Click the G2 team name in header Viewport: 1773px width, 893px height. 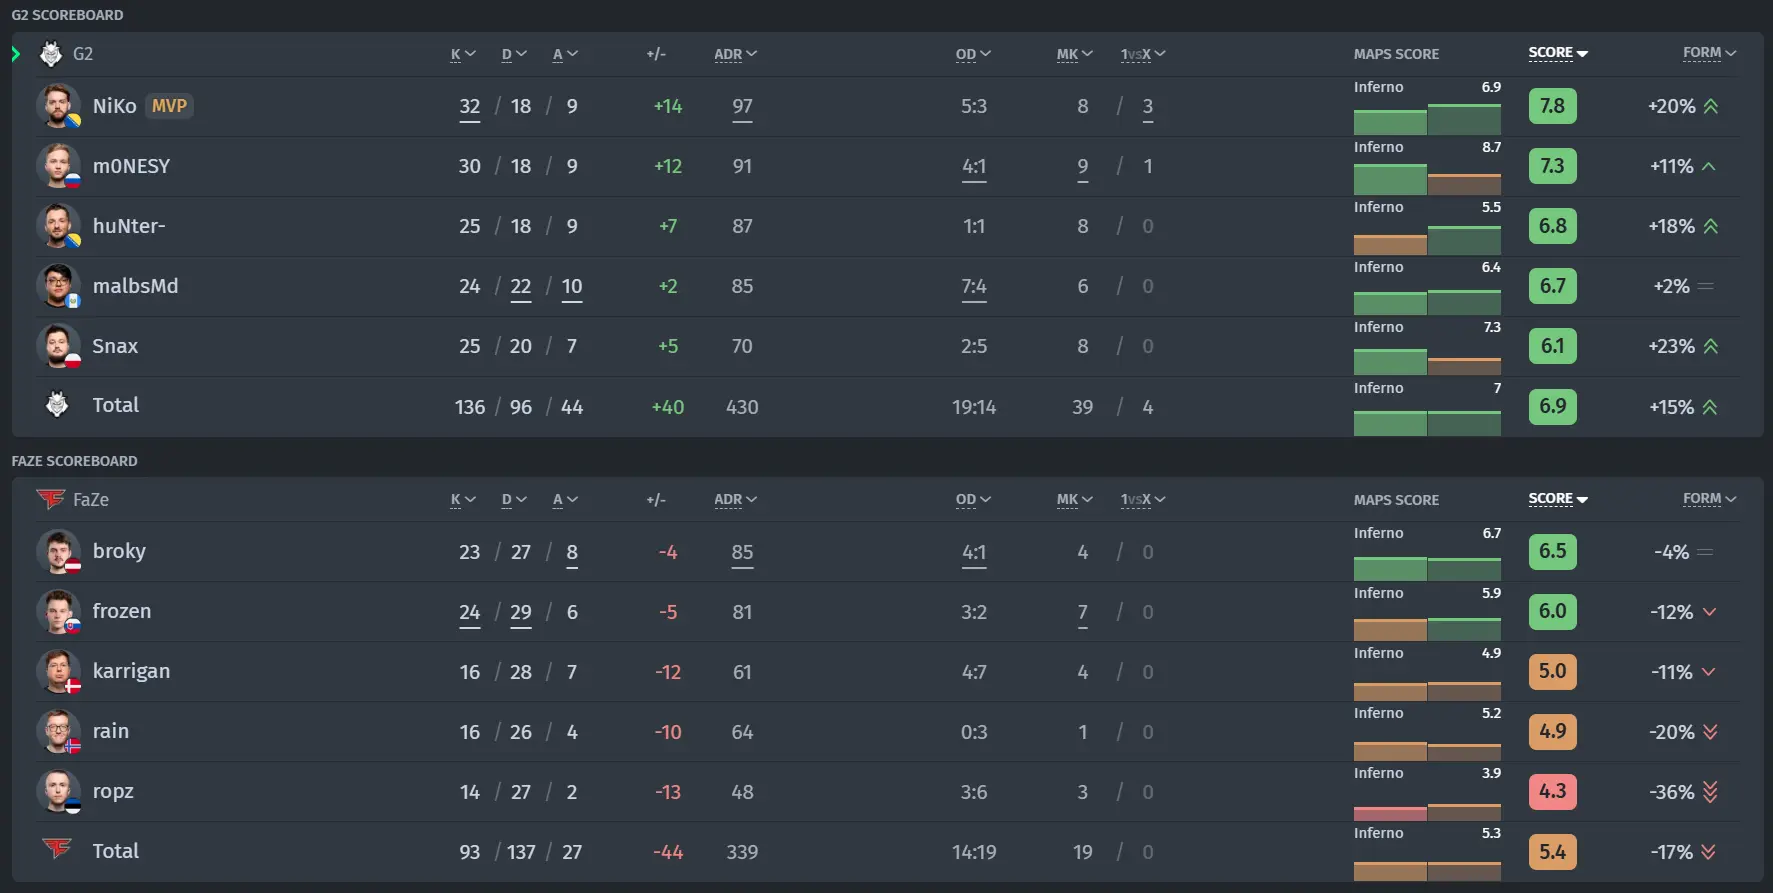point(83,54)
